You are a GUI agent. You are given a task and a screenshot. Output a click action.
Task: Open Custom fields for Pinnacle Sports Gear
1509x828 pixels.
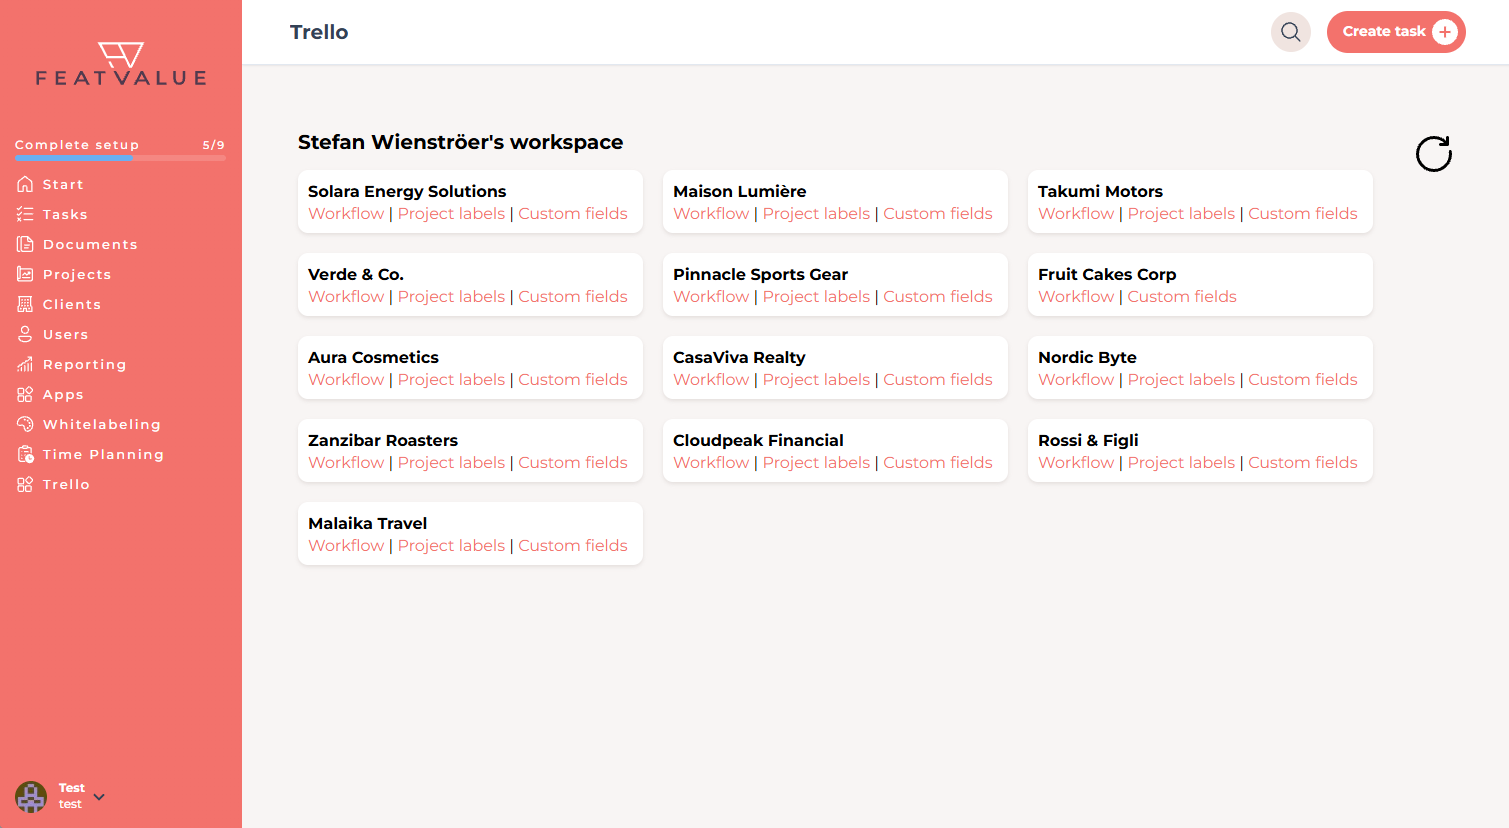coord(938,296)
